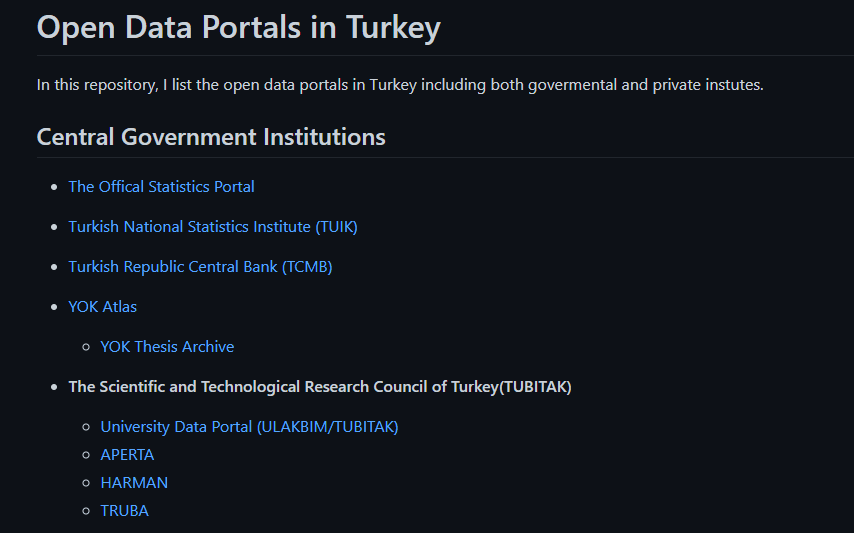Click the bullet beside YOK Atlas

[x=54, y=307]
